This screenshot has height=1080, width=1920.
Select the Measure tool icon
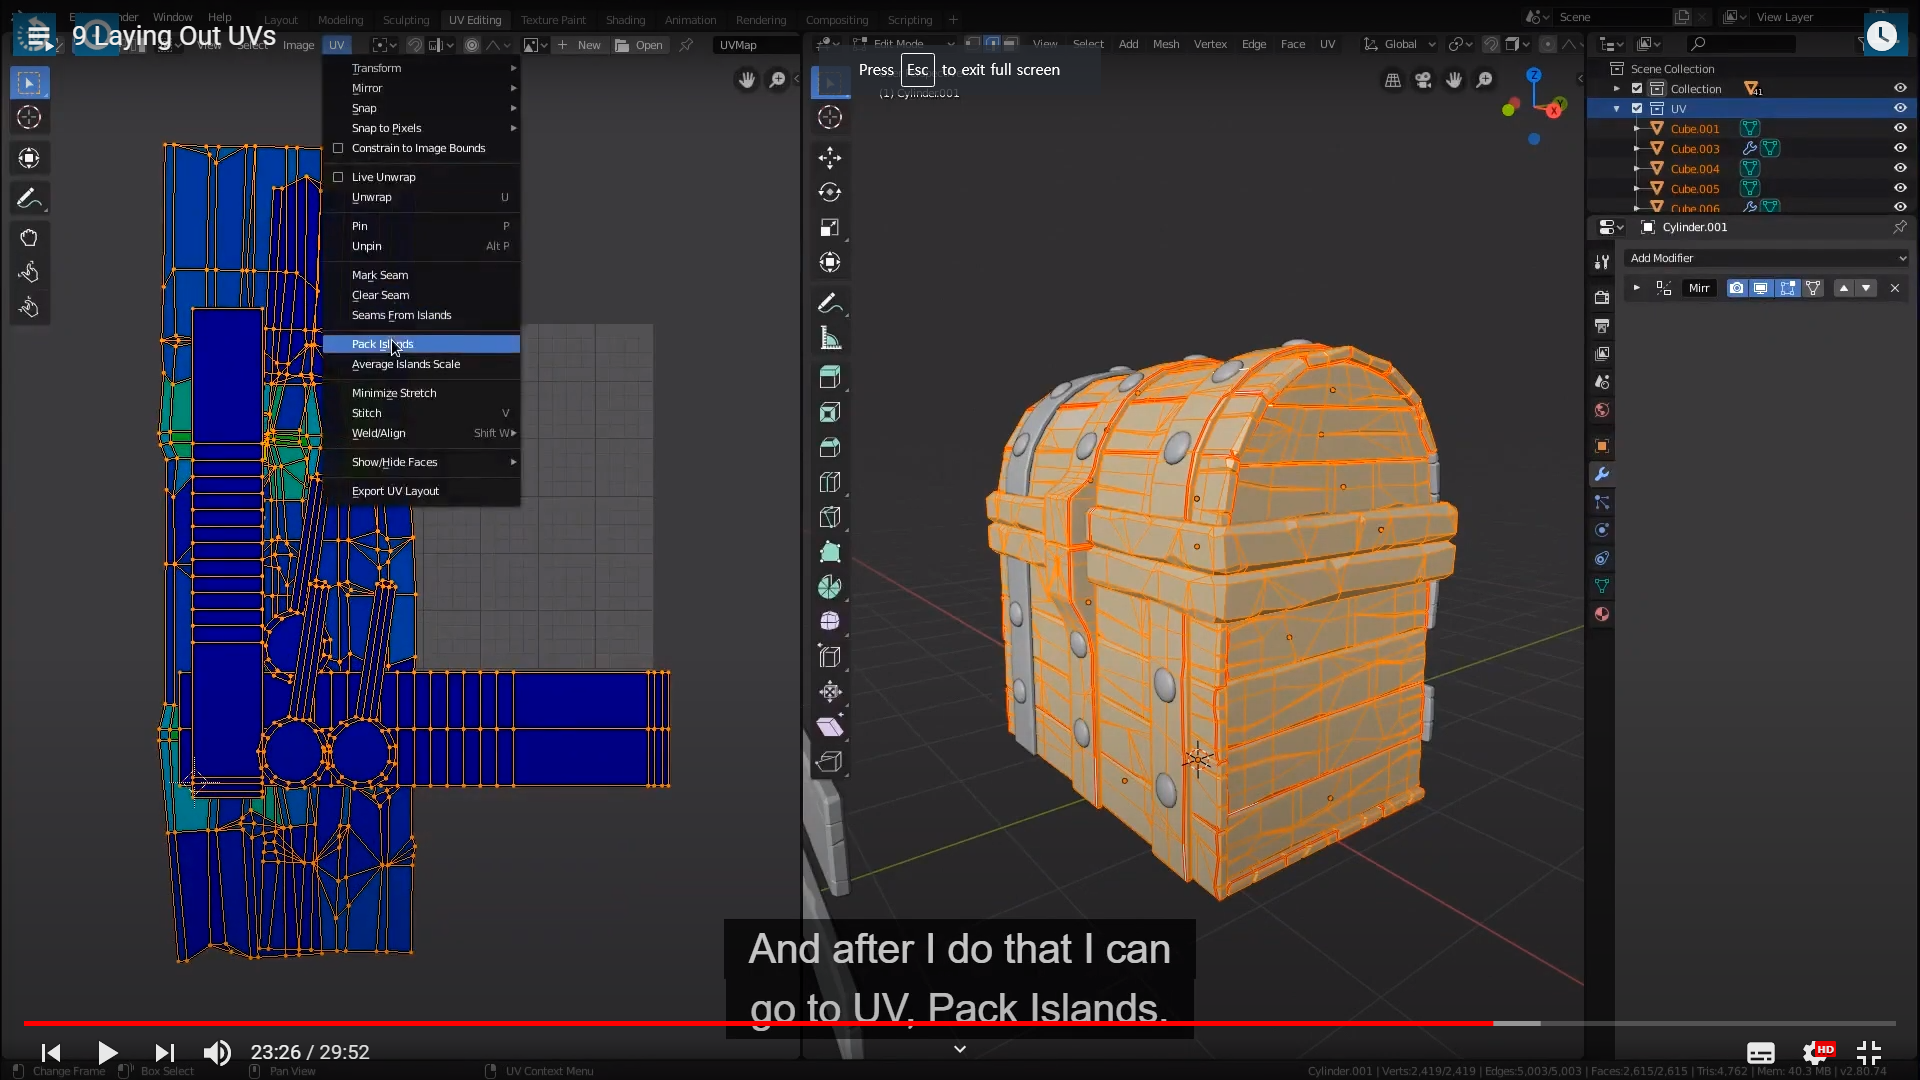click(830, 338)
